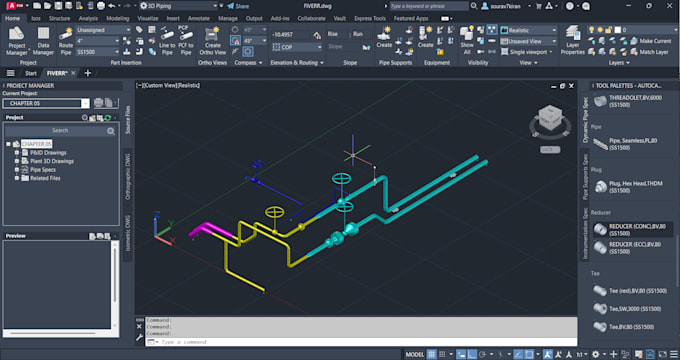Switch to the Isos ribbon tab
This screenshot has height=360, width=680.
(36, 19)
